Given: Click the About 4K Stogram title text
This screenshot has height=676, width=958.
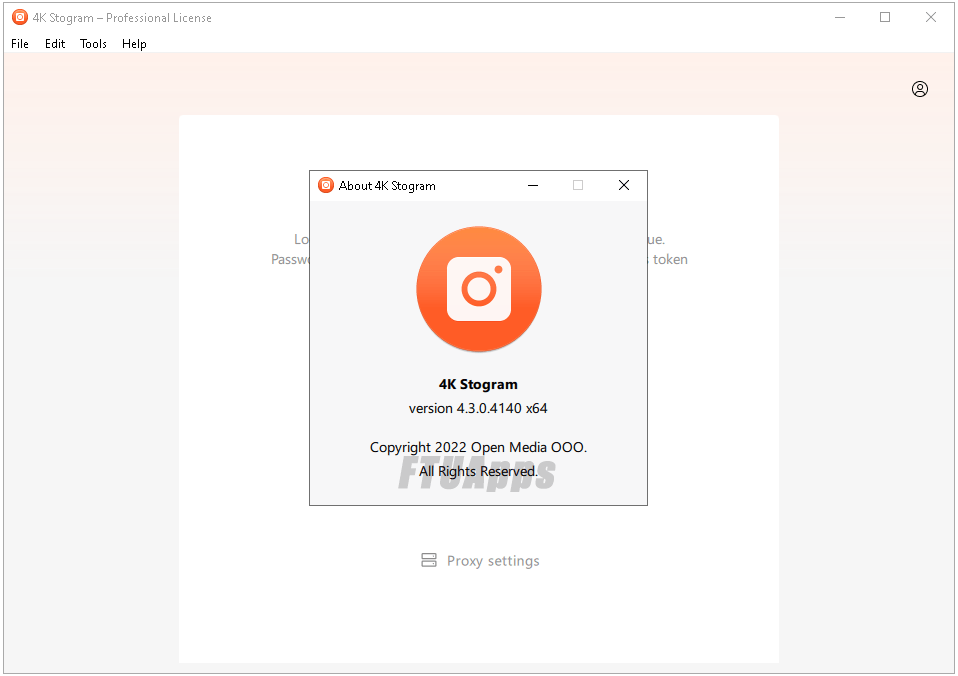Looking at the screenshot, I should tap(387, 186).
